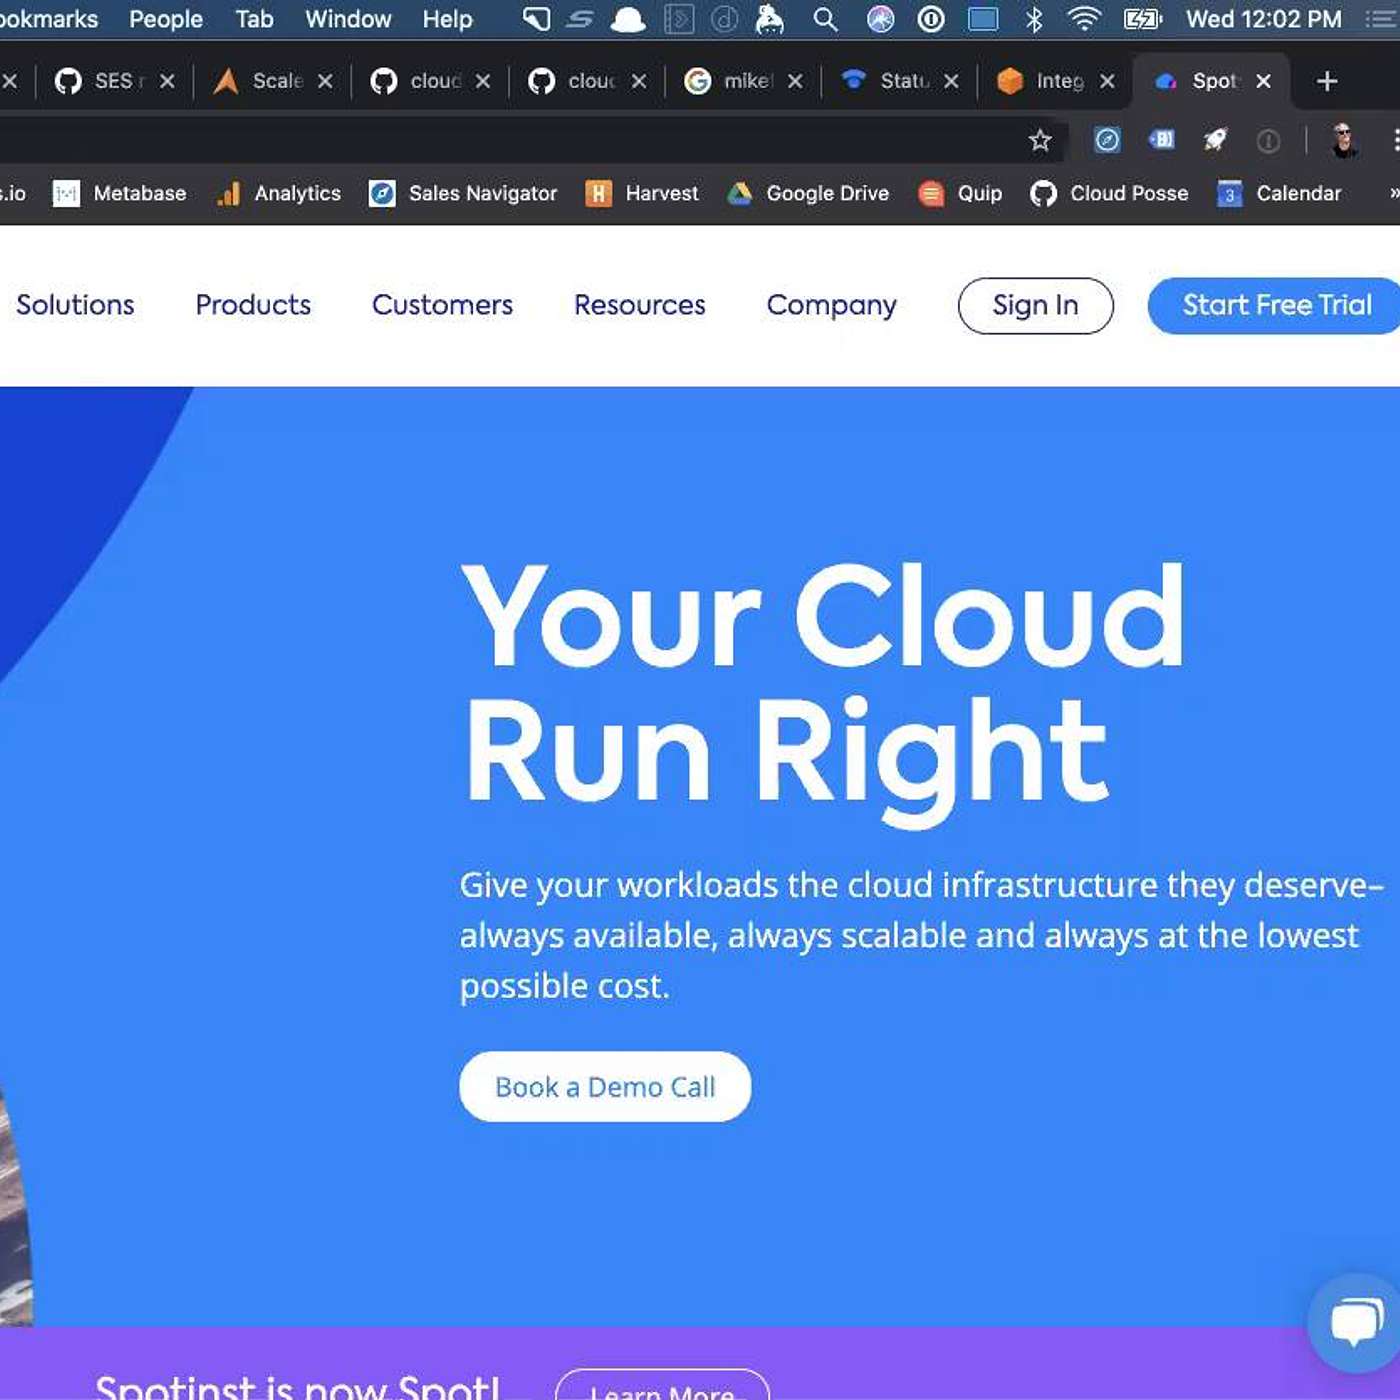Open the Chrome profile avatar
The image size is (1400, 1400).
1343,141
